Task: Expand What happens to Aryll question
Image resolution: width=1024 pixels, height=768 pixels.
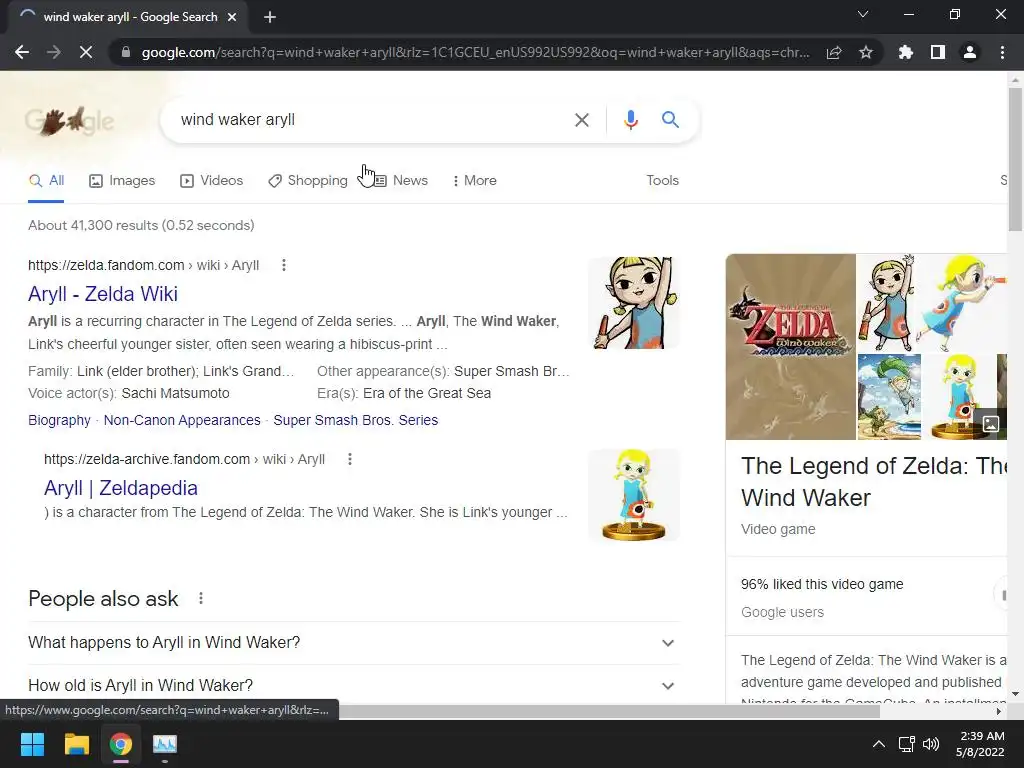Action: coord(353,643)
